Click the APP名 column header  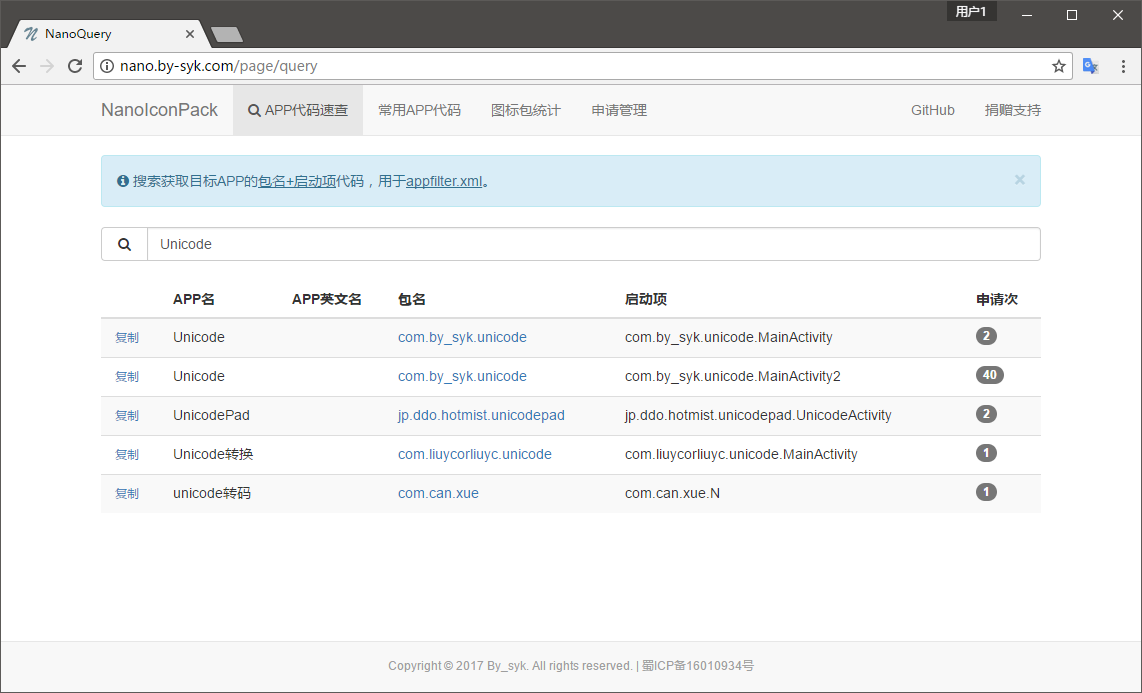(x=194, y=299)
